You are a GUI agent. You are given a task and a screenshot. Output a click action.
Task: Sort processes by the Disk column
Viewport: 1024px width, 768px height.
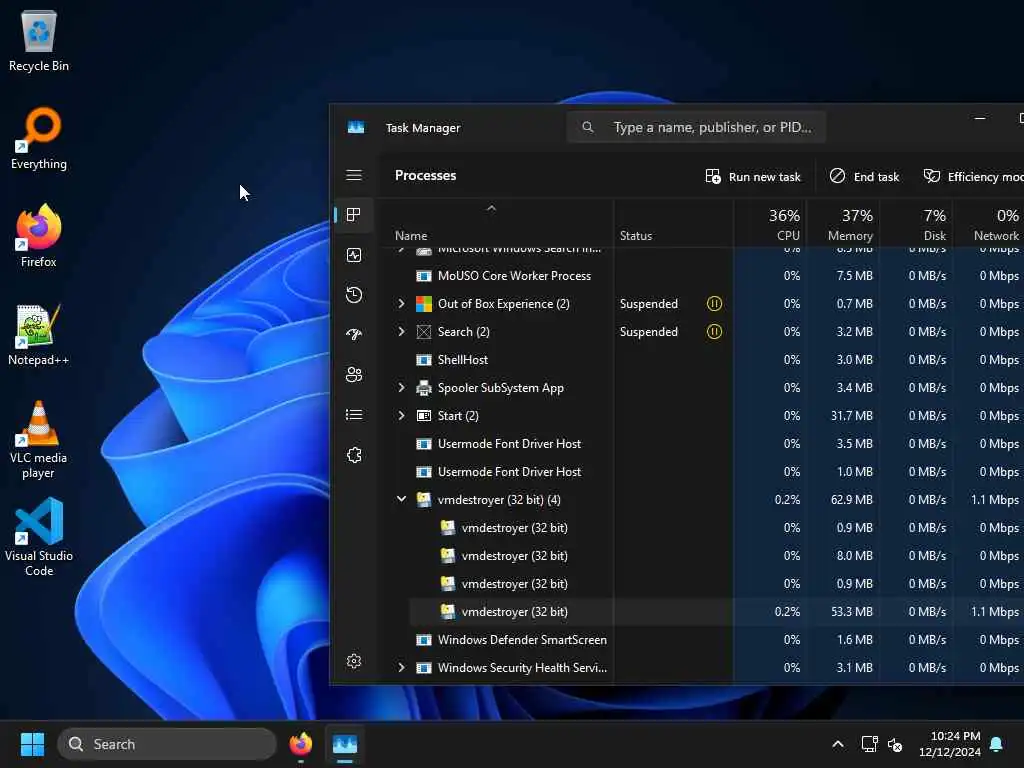(916, 223)
